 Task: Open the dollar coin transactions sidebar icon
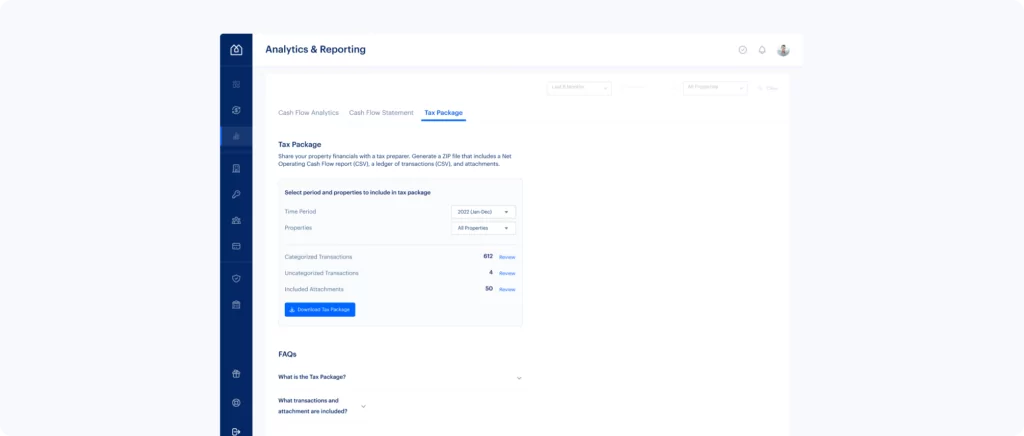(236, 110)
